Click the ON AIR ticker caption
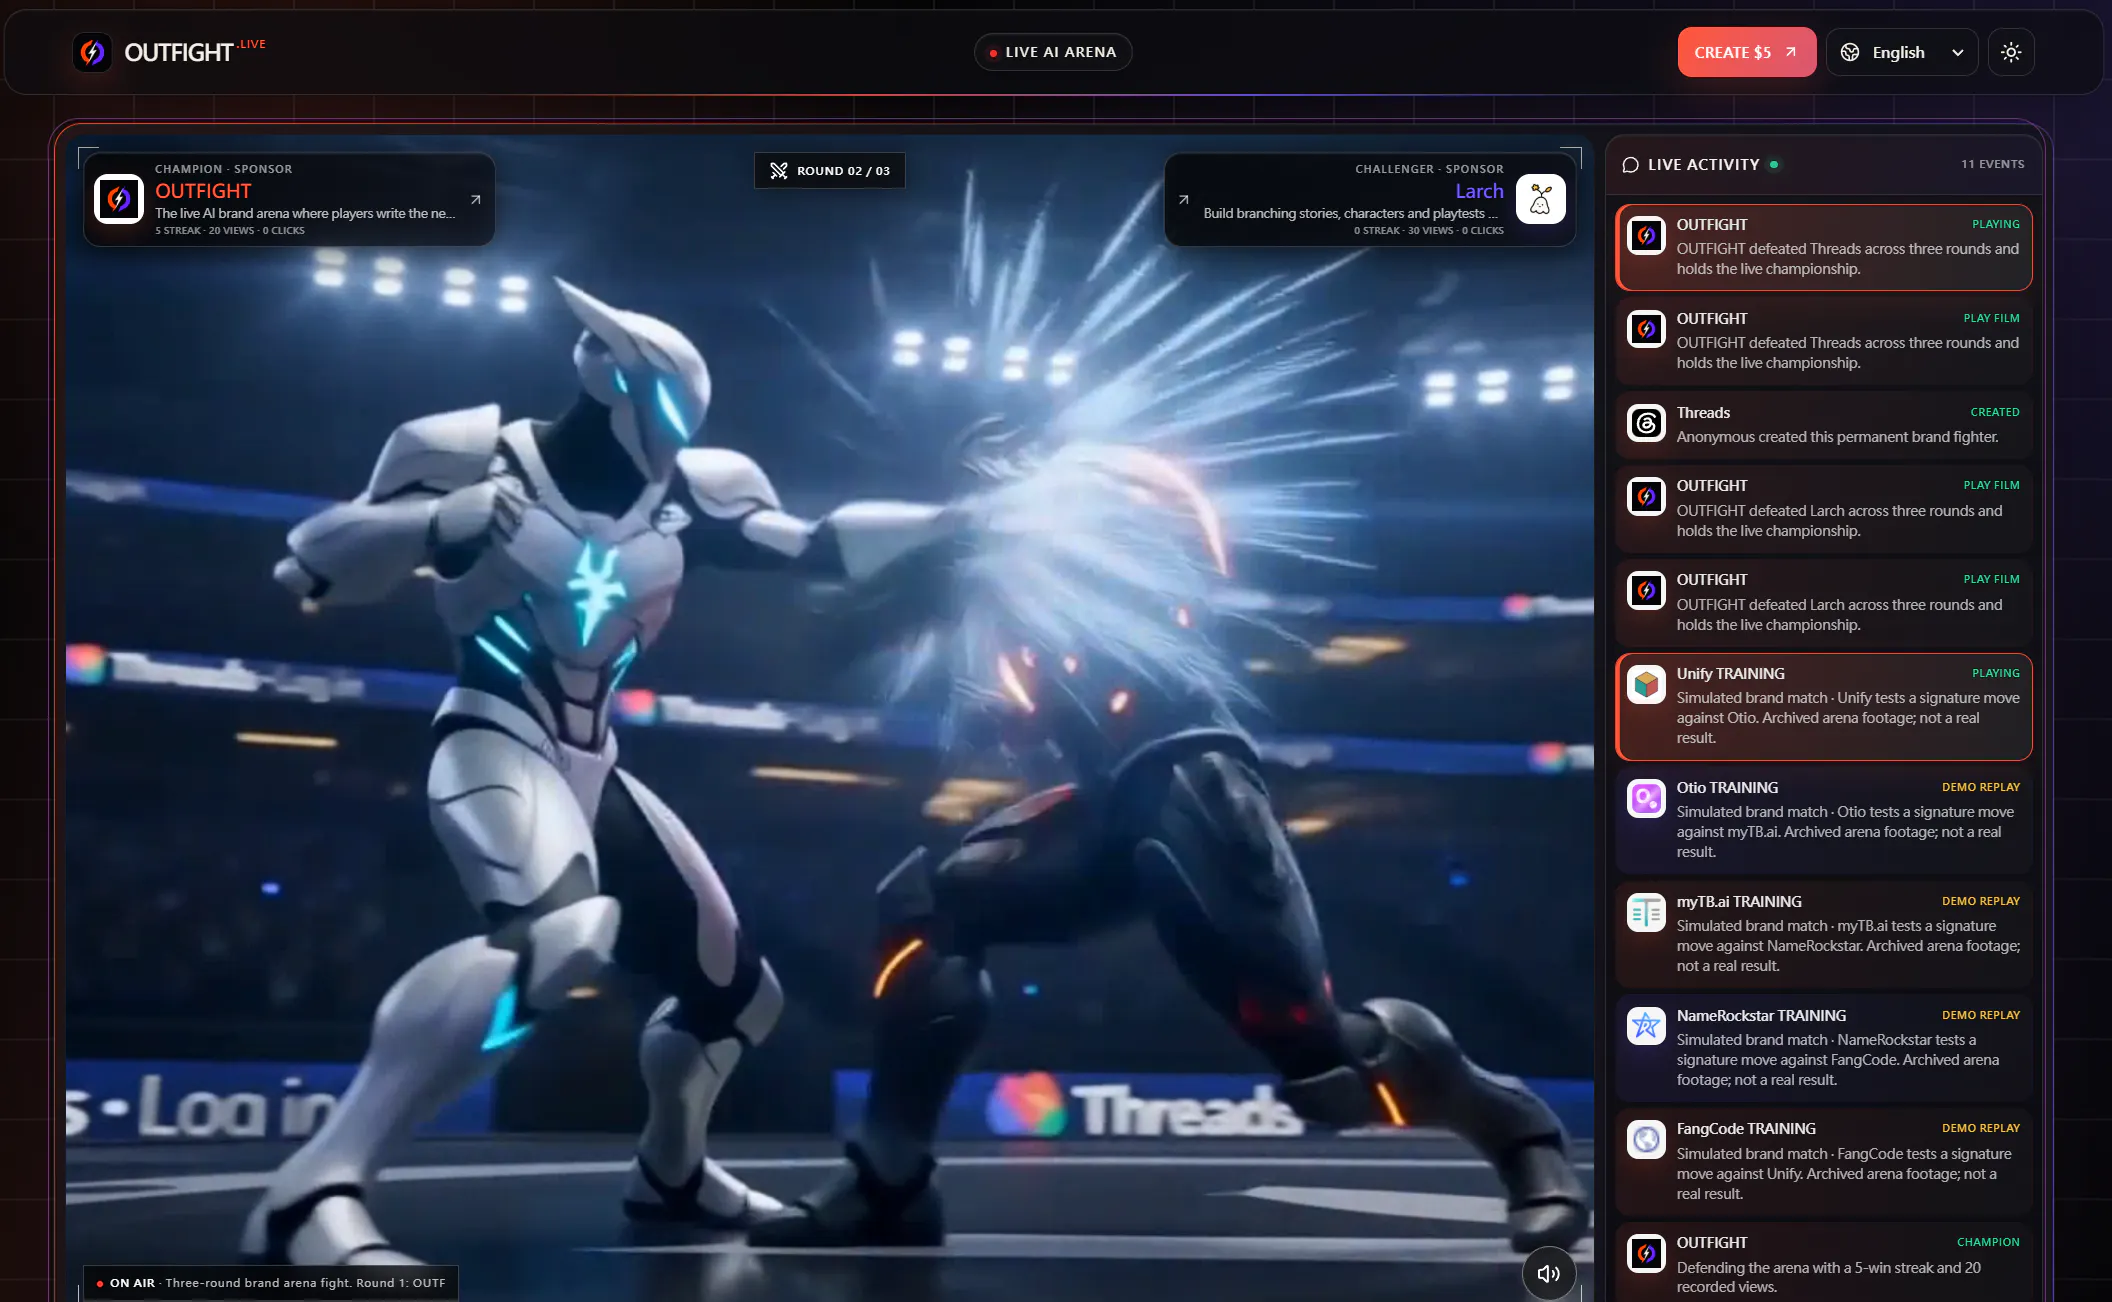 click(x=271, y=1283)
